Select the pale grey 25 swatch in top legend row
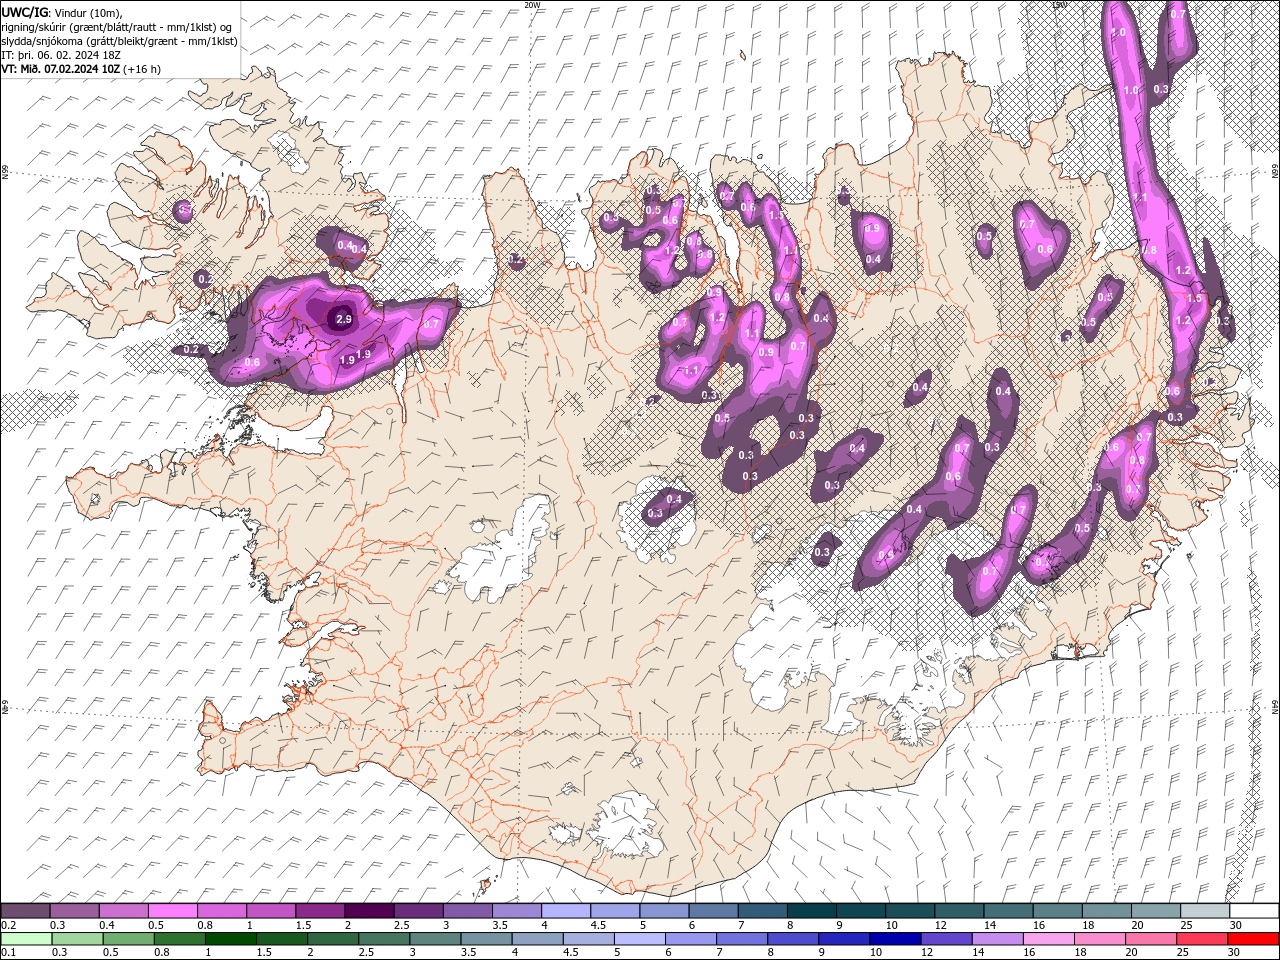The image size is (1280, 960). [1206, 911]
